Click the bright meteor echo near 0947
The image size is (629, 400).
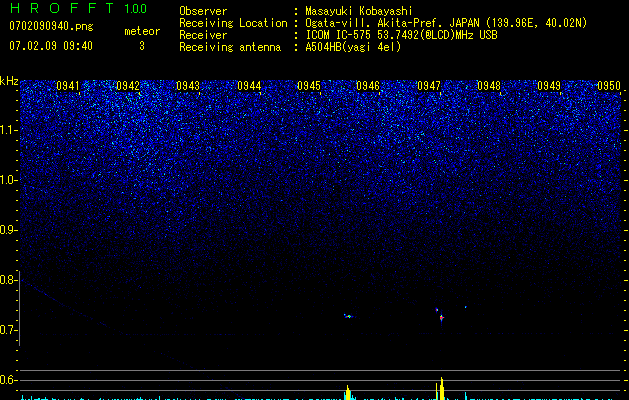coord(441,317)
